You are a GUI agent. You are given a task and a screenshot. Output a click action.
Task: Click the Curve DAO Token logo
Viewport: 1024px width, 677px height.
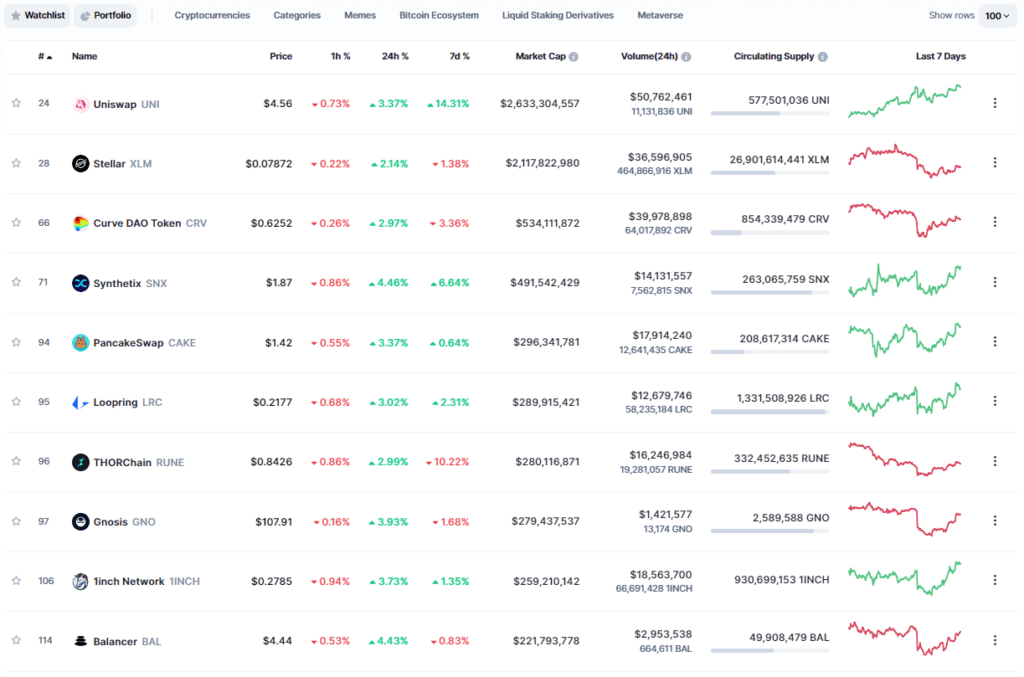point(80,223)
